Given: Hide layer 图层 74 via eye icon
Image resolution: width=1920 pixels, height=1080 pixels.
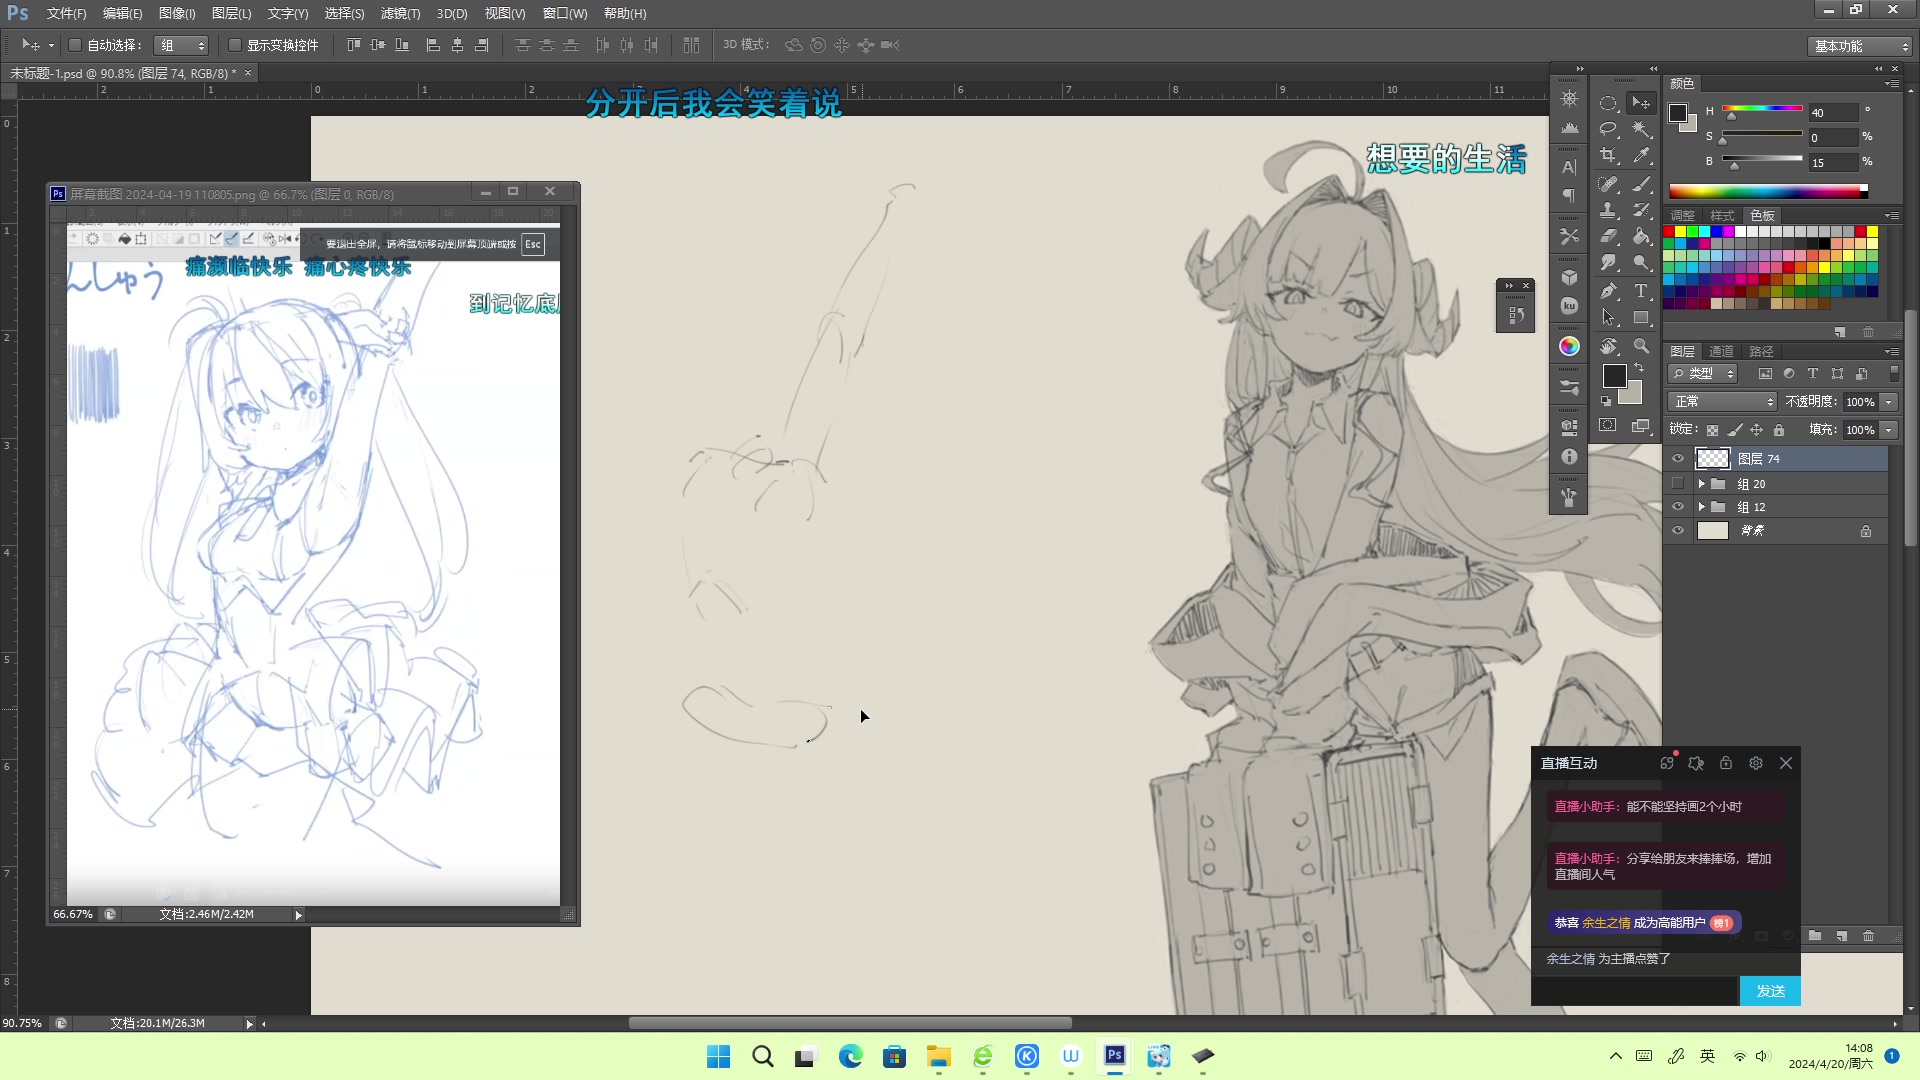Looking at the screenshot, I should pyautogui.click(x=1678, y=459).
